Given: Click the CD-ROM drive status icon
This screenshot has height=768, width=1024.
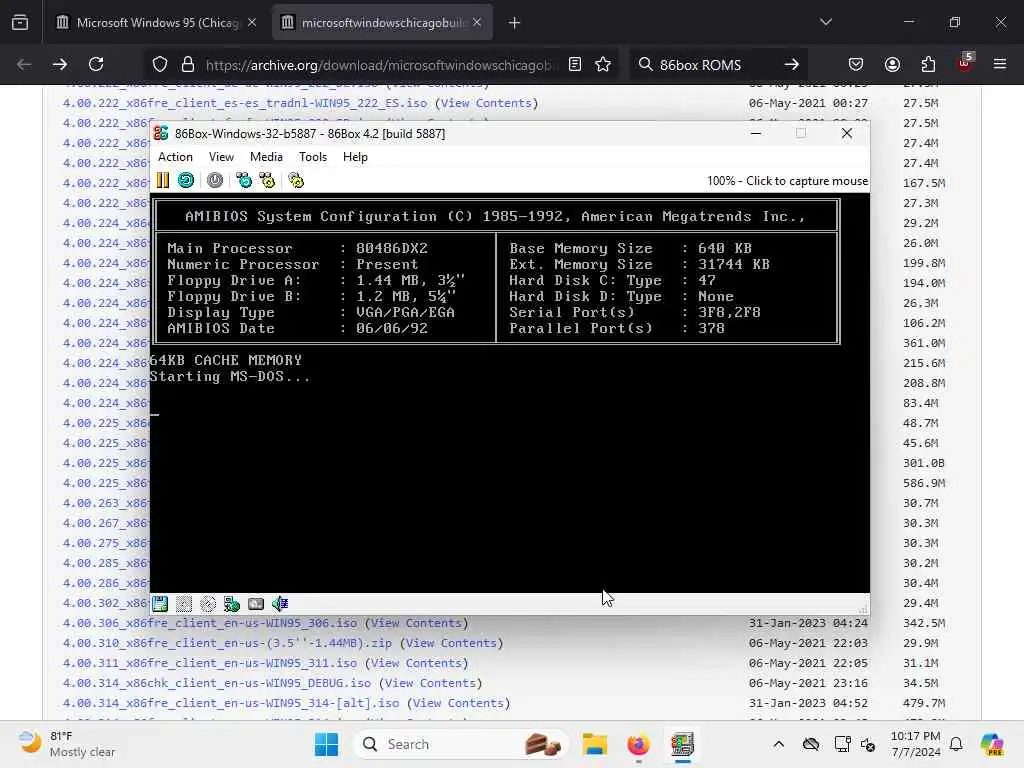Looking at the screenshot, I should [208, 603].
